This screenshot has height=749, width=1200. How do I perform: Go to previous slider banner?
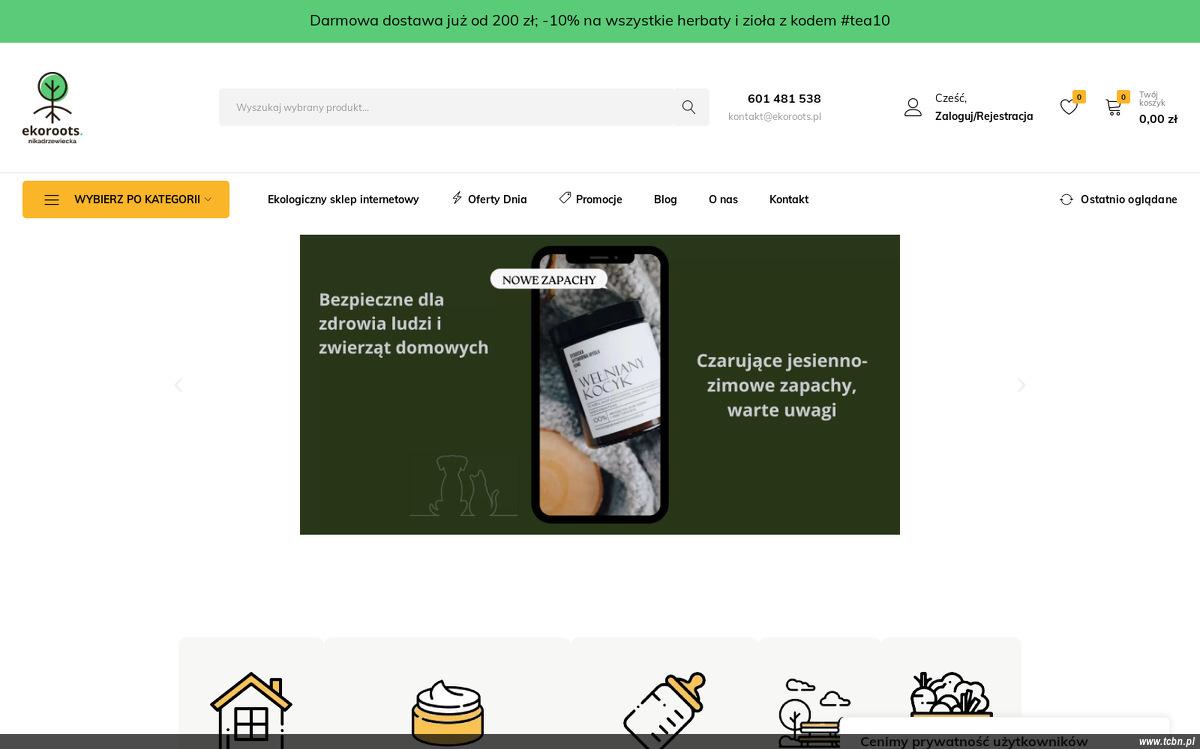tap(179, 385)
